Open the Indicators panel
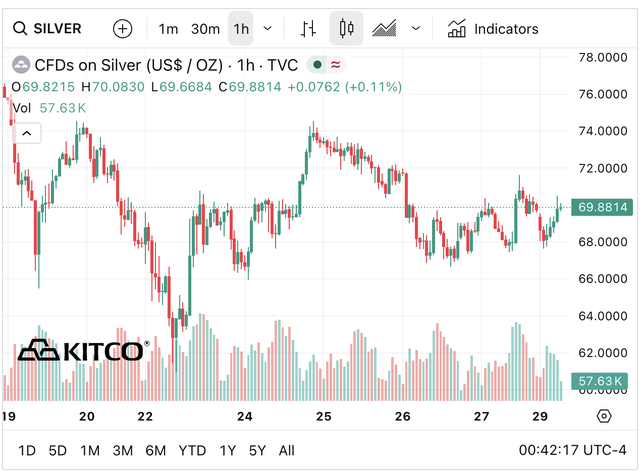This screenshot has height=471, width=640. 492,29
